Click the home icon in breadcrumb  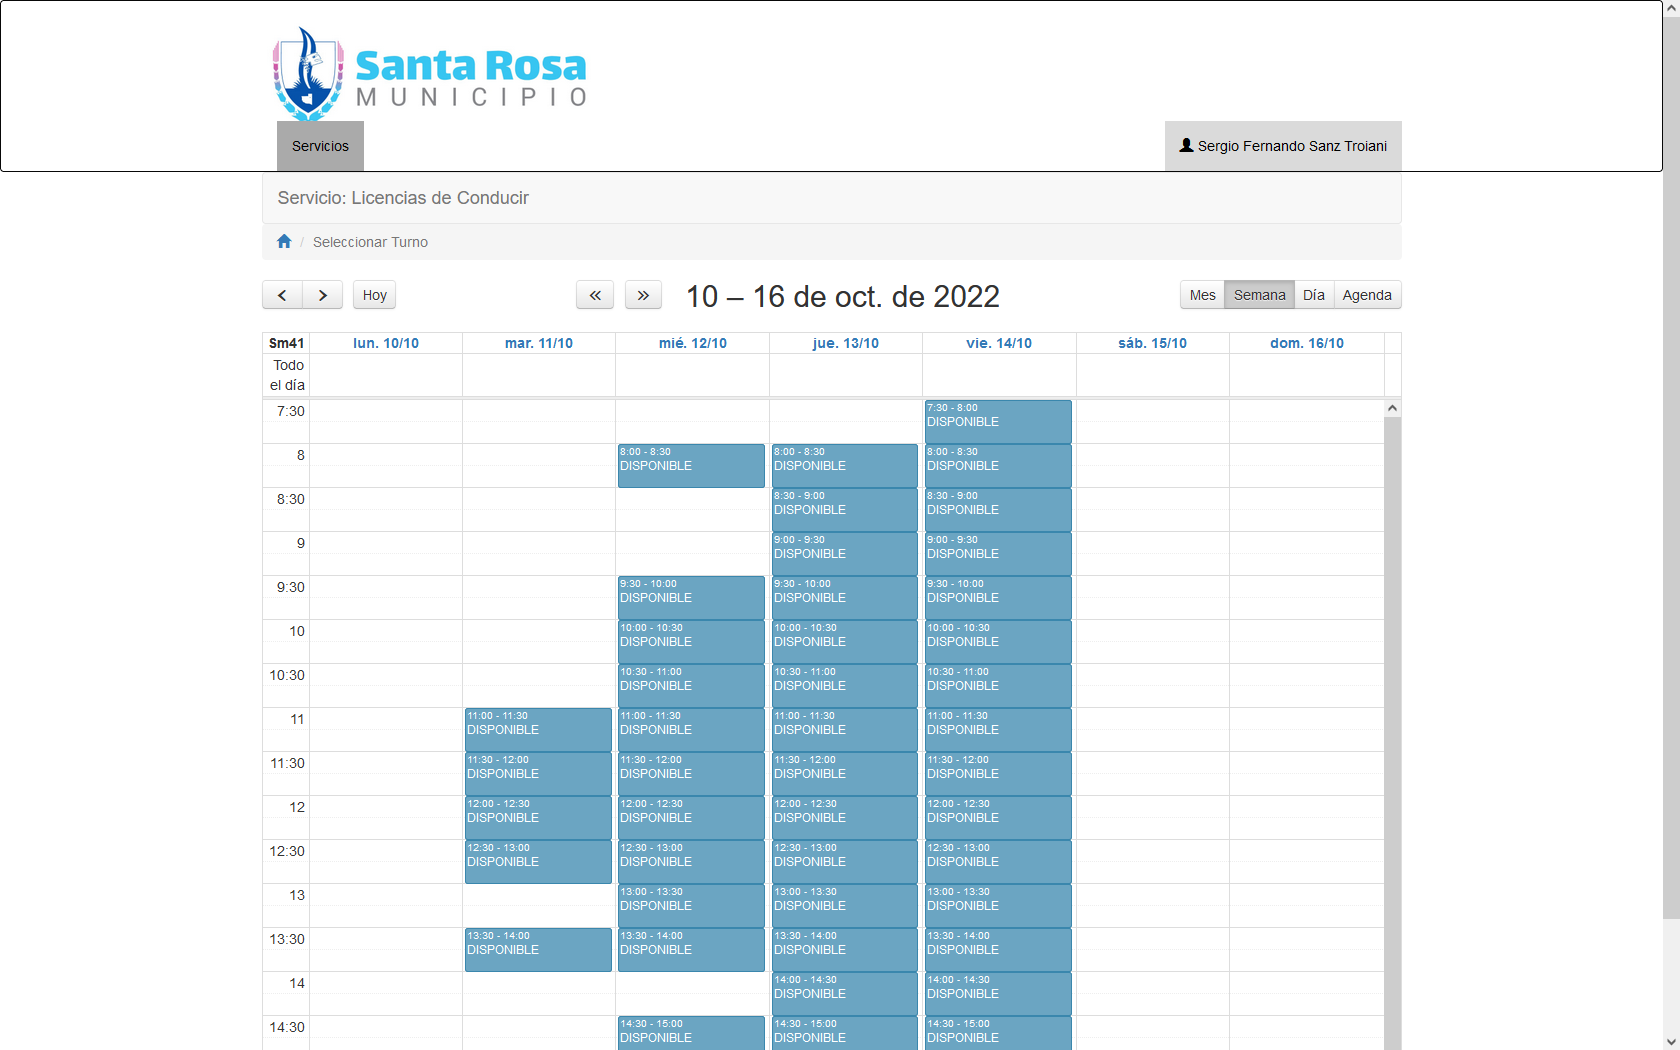tap(284, 242)
